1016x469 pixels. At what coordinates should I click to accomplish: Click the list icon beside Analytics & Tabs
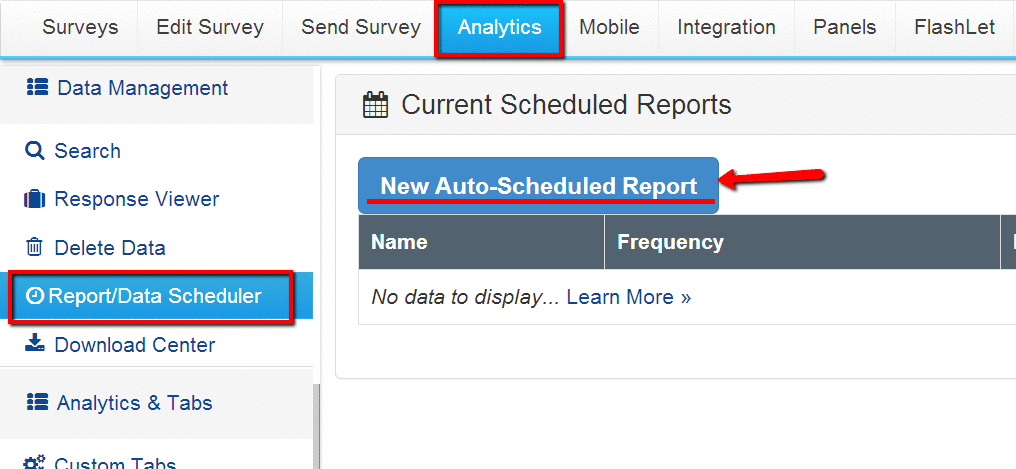pyautogui.click(x=37, y=403)
